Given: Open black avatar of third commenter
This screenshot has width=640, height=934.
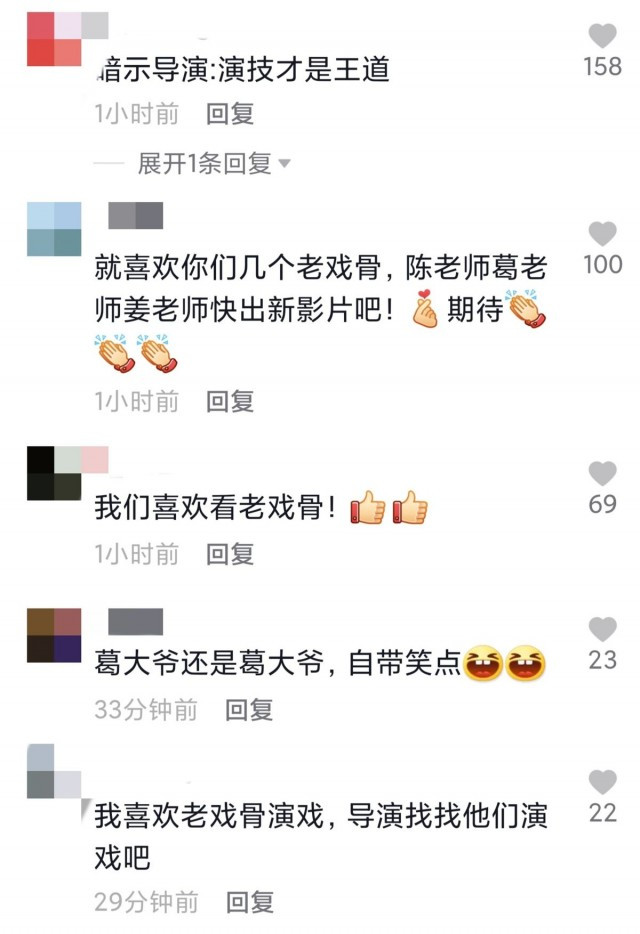Looking at the screenshot, I should [x=54, y=473].
